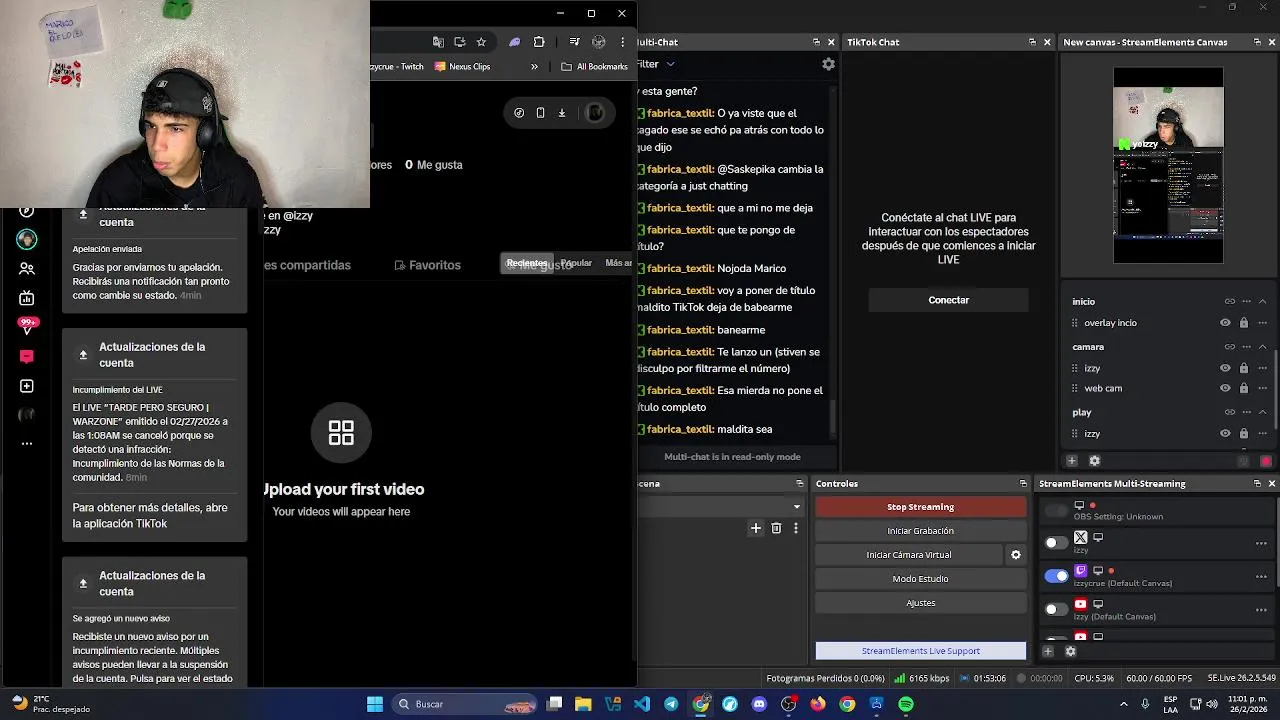Collapse the play scene group
Viewport: 1280px width, 720px height.
pos(1263,412)
